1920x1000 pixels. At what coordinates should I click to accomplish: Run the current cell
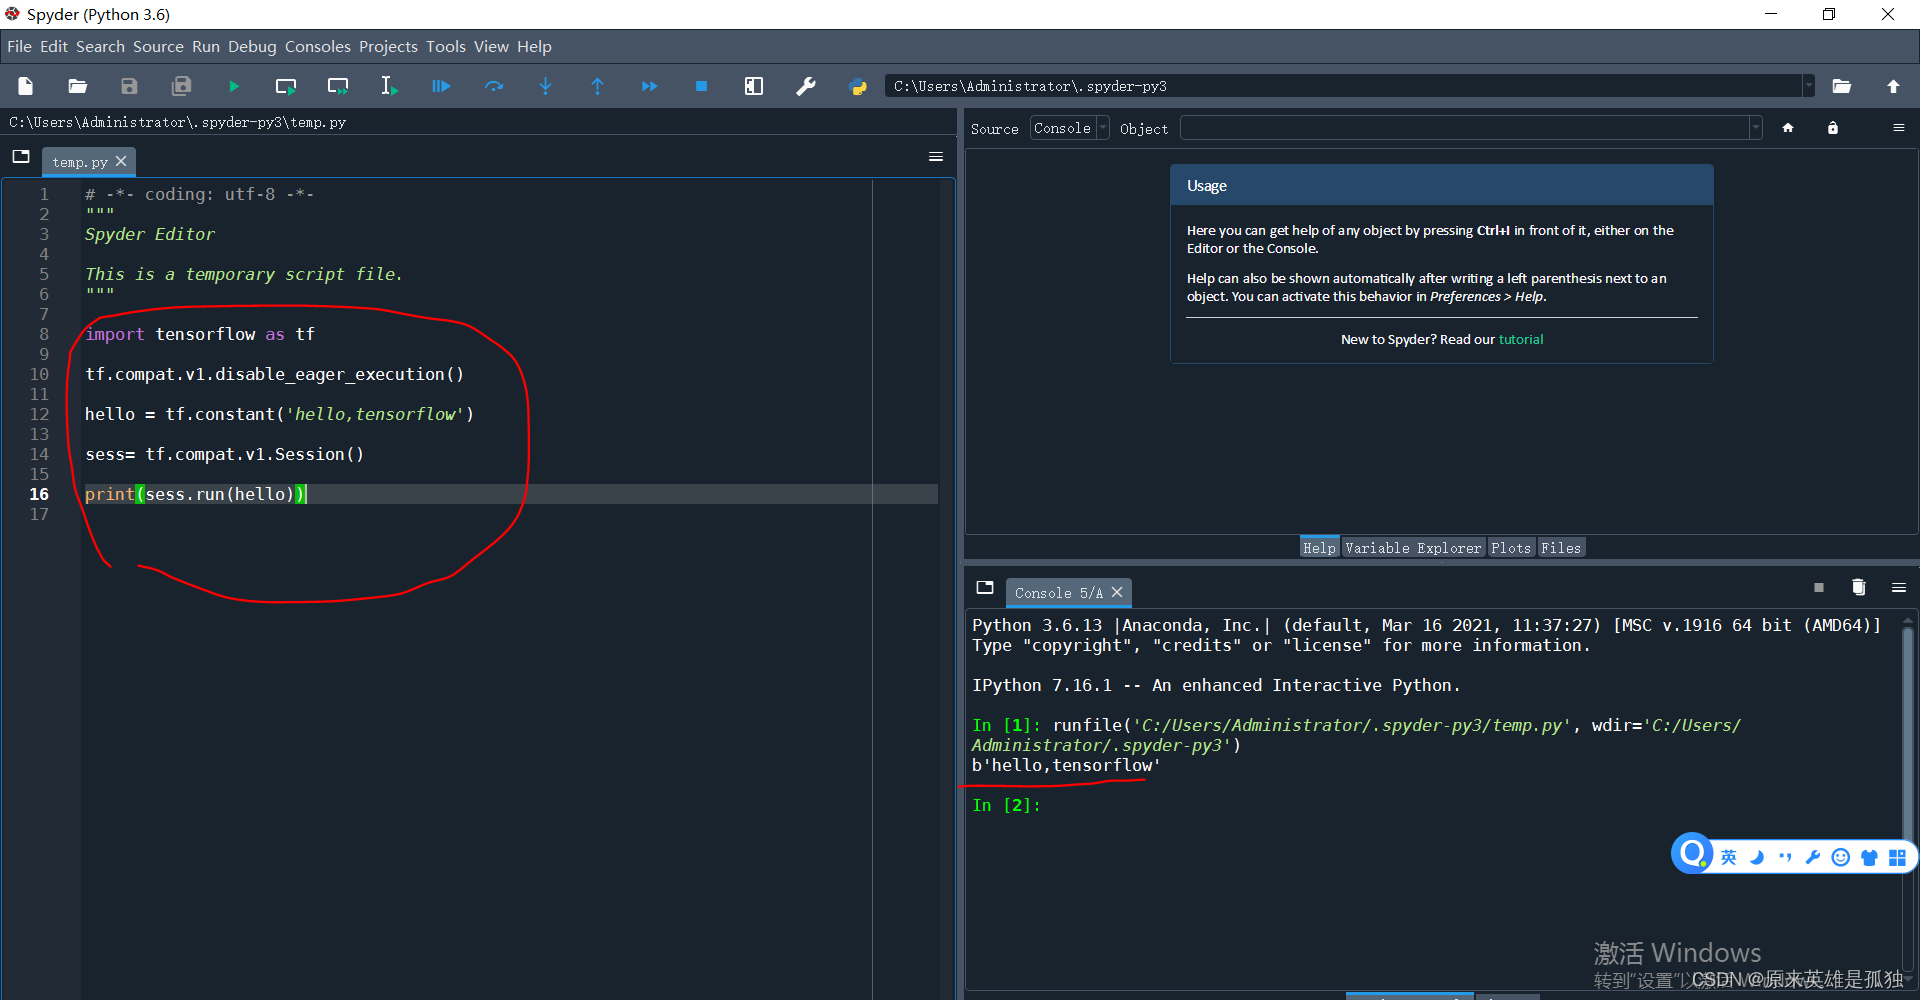(286, 86)
